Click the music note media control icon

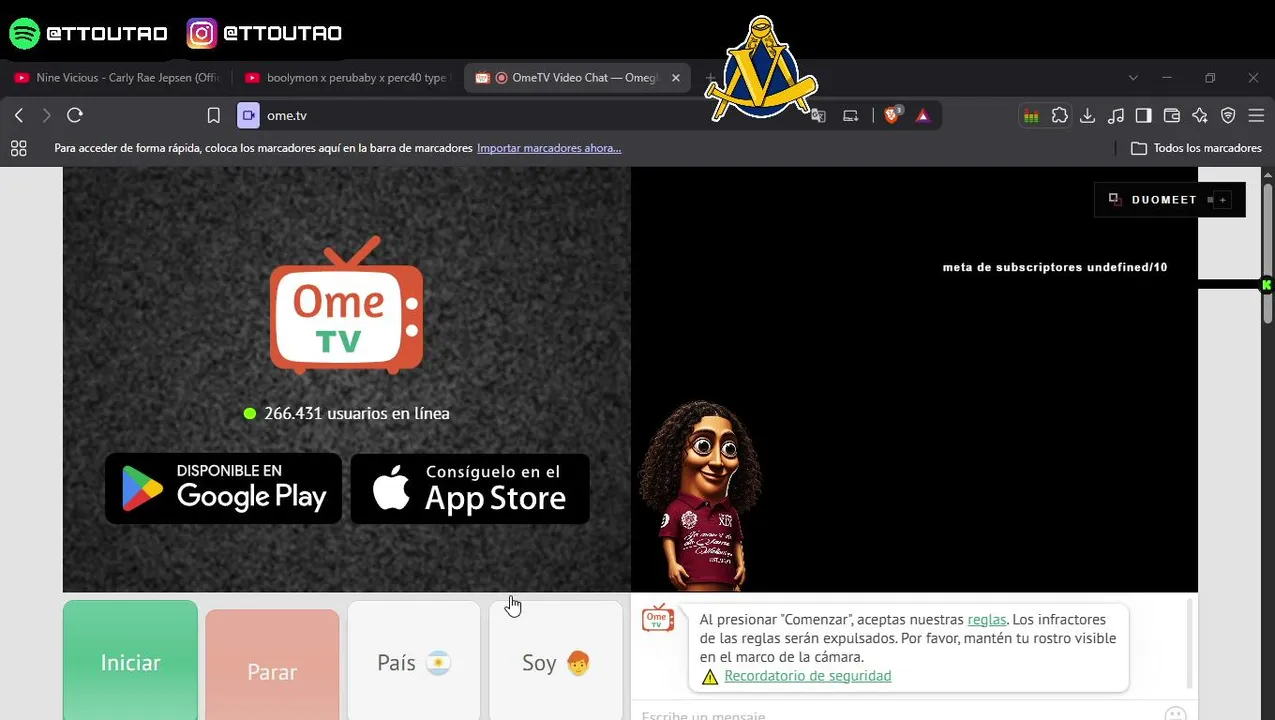click(1116, 116)
